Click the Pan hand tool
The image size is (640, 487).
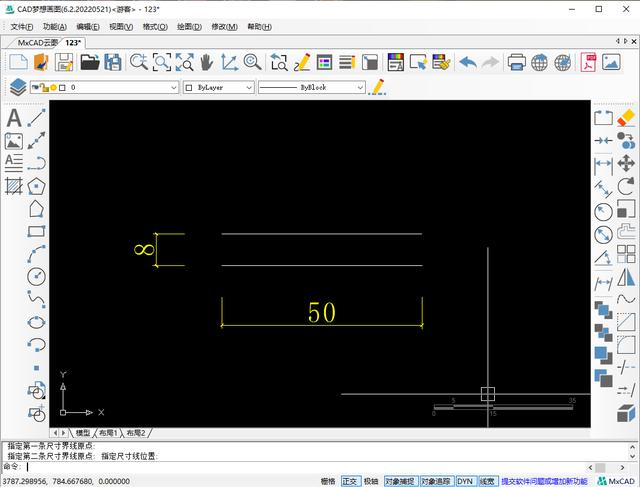206,62
